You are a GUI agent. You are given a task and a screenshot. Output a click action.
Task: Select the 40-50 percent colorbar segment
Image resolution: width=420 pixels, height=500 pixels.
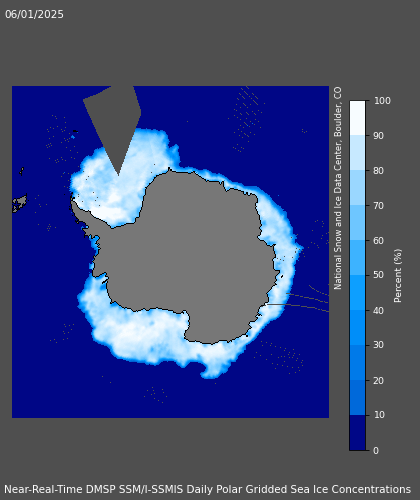tap(357, 293)
